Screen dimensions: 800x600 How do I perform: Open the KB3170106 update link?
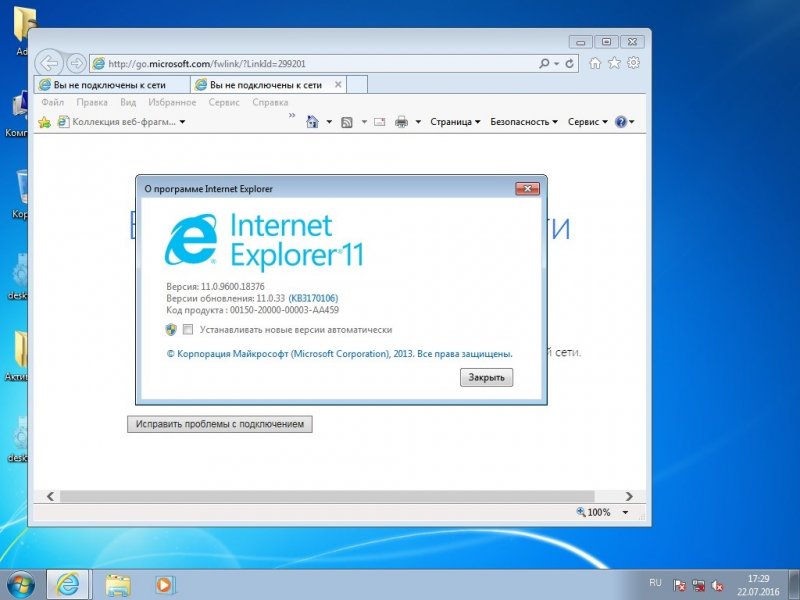pyautogui.click(x=313, y=298)
